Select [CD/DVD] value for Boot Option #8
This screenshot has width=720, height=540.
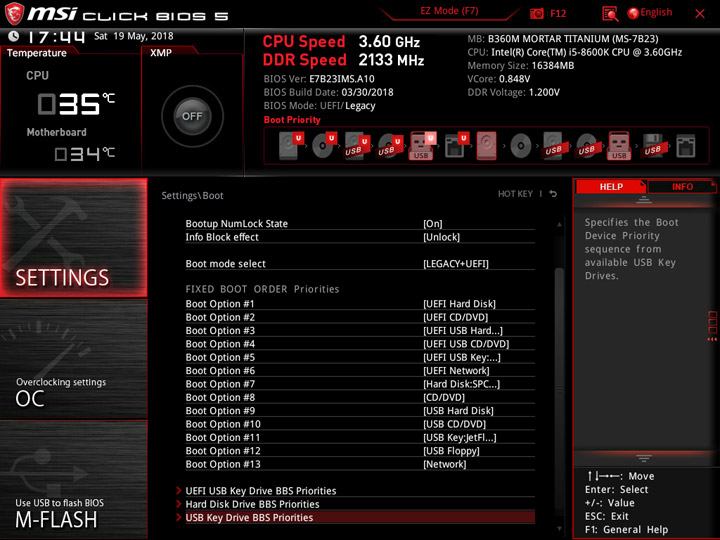444,397
